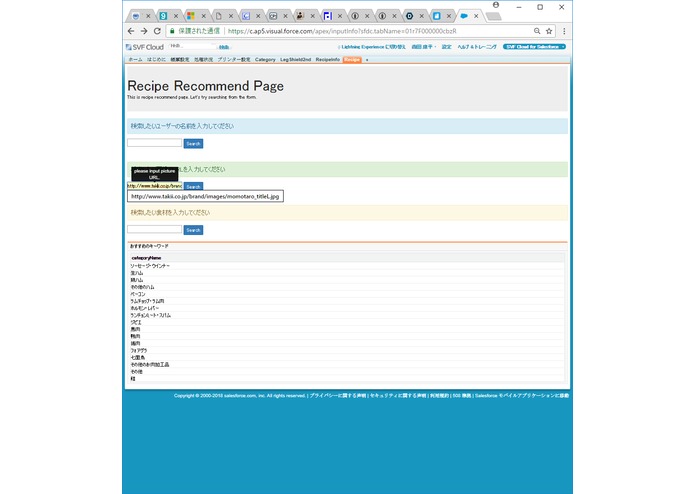Open the 設定 link in header

point(446,47)
